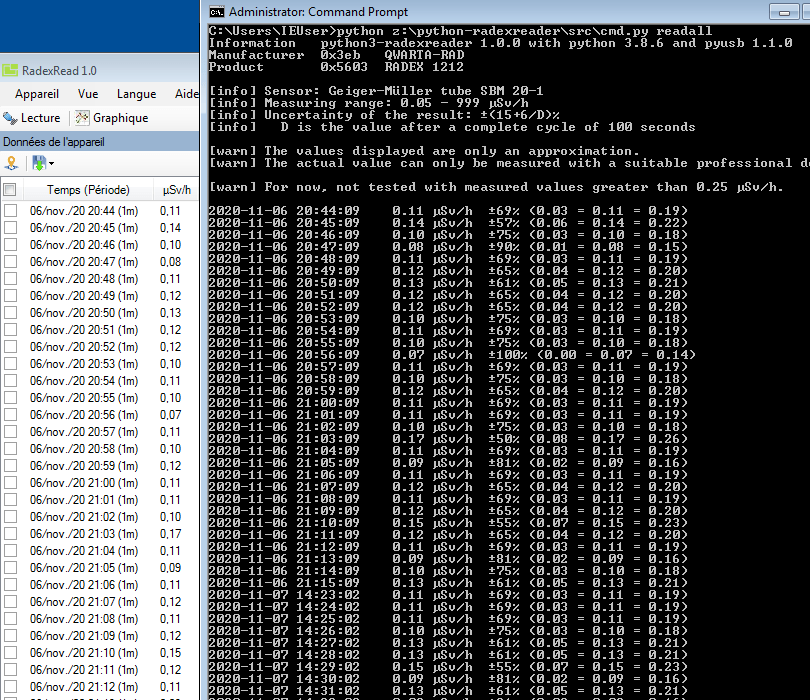Expand the save options dropdown arrow

(51, 164)
